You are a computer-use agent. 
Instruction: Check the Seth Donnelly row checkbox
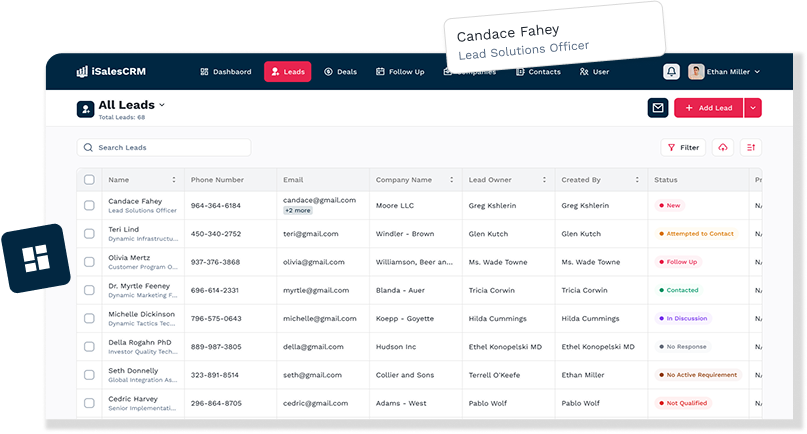pos(89,375)
